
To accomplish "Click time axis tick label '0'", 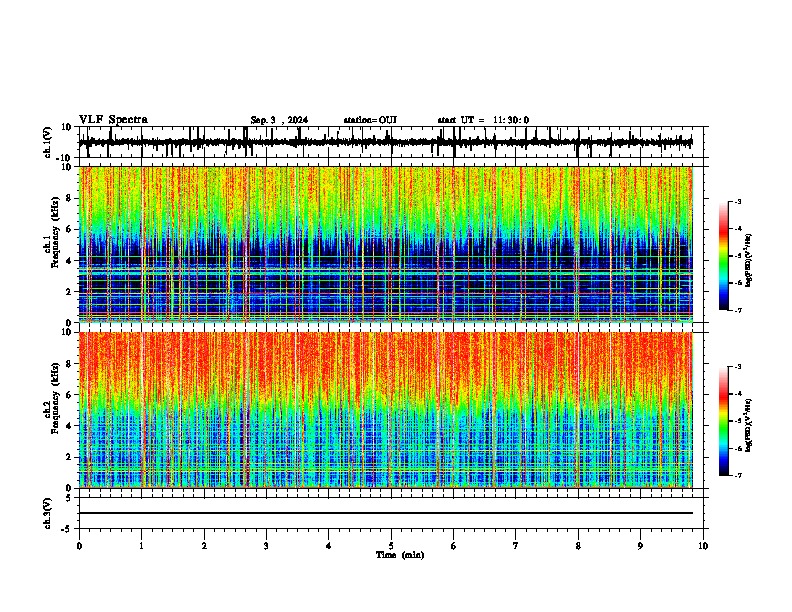I will pyautogui.click(x=79, y=546).
